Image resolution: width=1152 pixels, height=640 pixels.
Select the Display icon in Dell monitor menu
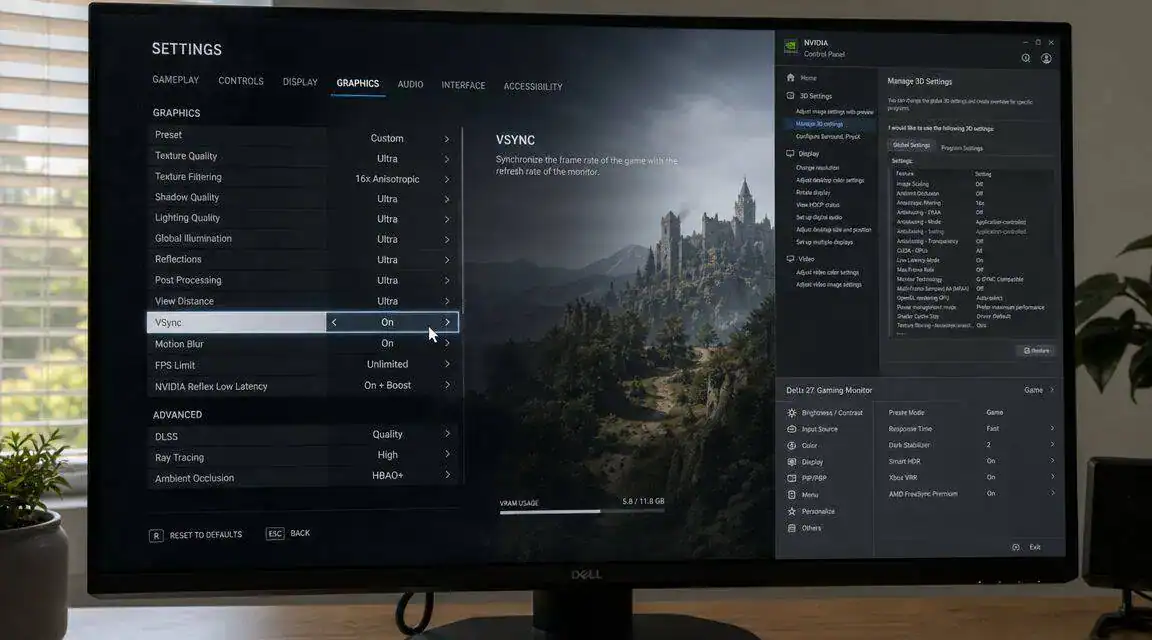tap(792, 462)
